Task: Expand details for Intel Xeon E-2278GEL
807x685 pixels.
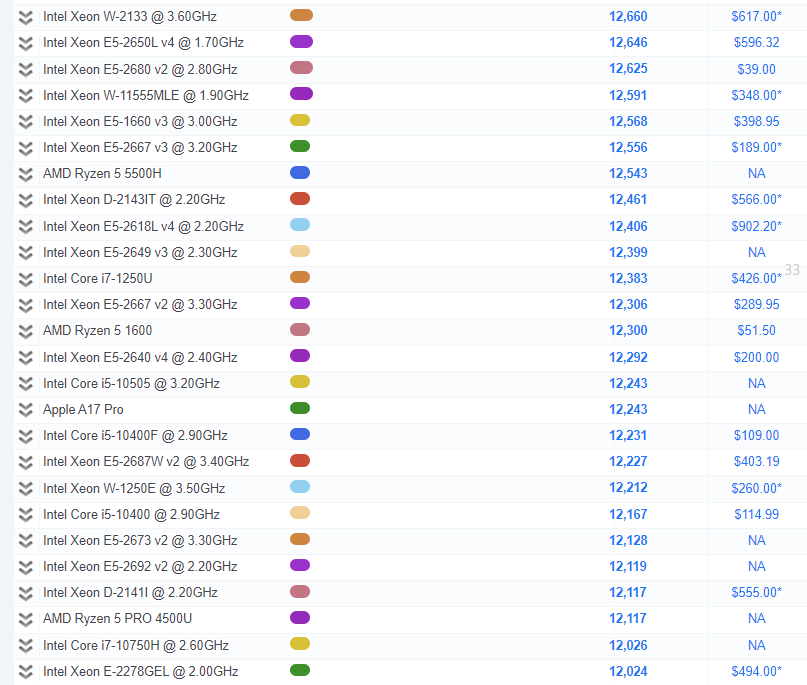Action: (x=26, y=672)
